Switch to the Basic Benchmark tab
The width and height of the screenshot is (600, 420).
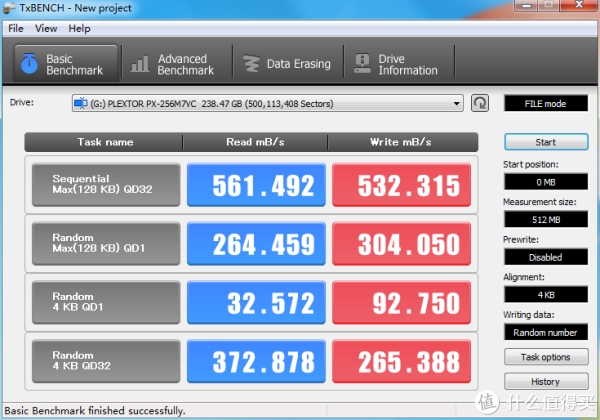click(66, 63)
